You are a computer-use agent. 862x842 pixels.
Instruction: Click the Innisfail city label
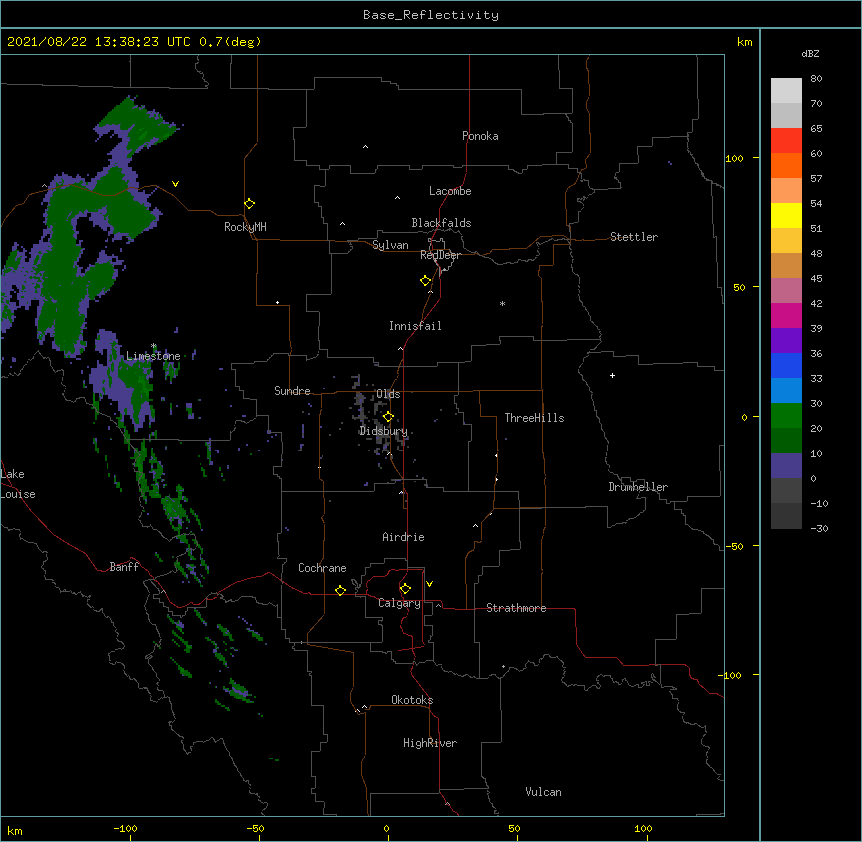coord(415,326)
